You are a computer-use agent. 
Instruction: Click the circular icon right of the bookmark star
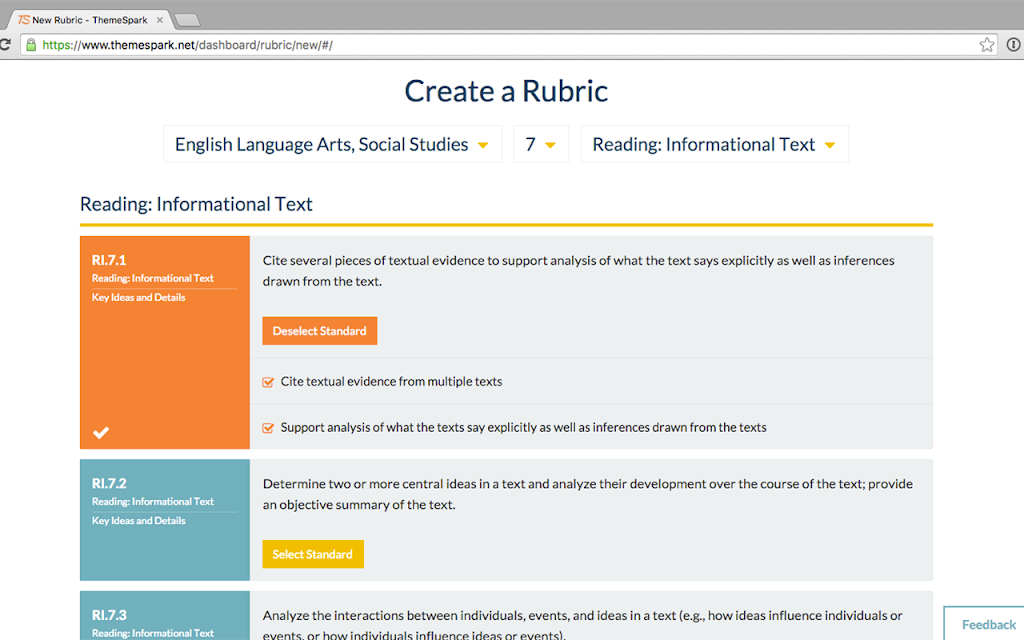pyautogui.click(x=1013, y=45)
